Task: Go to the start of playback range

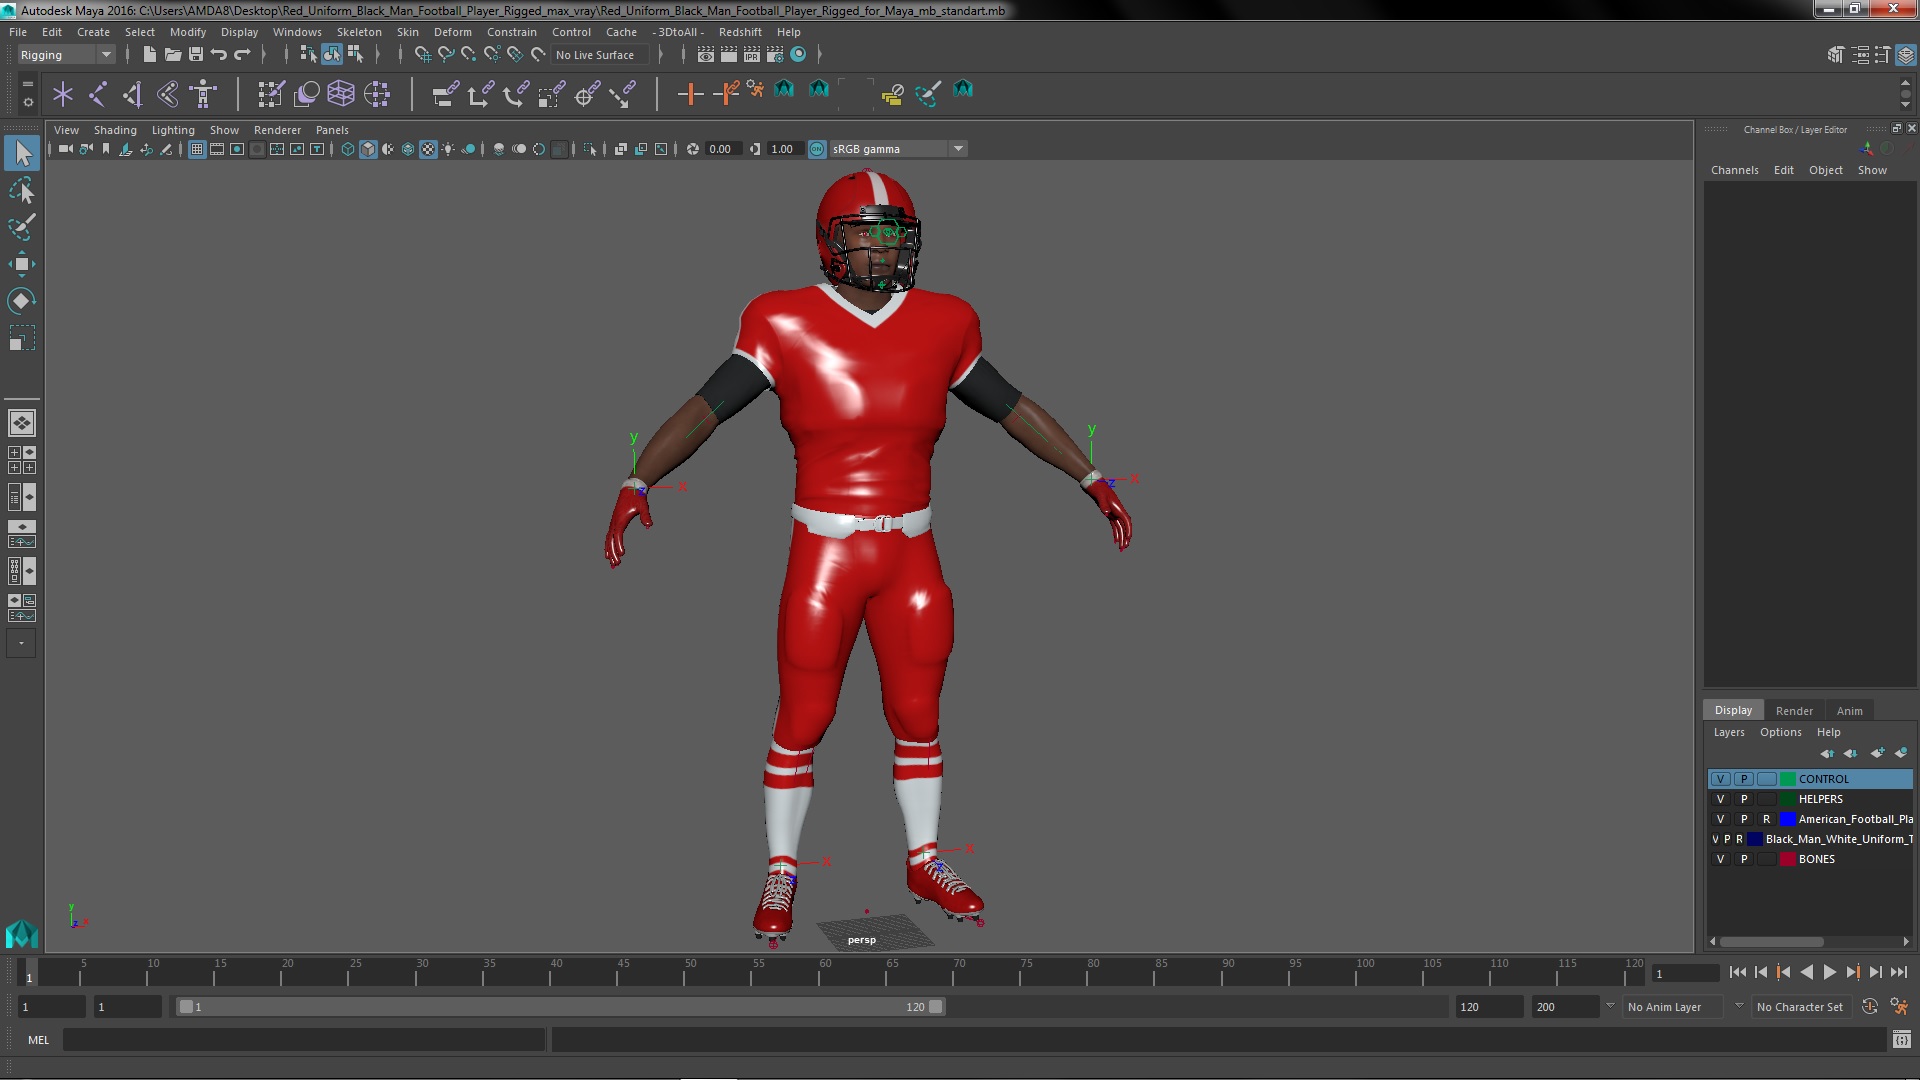Action: pos(1737,972)
